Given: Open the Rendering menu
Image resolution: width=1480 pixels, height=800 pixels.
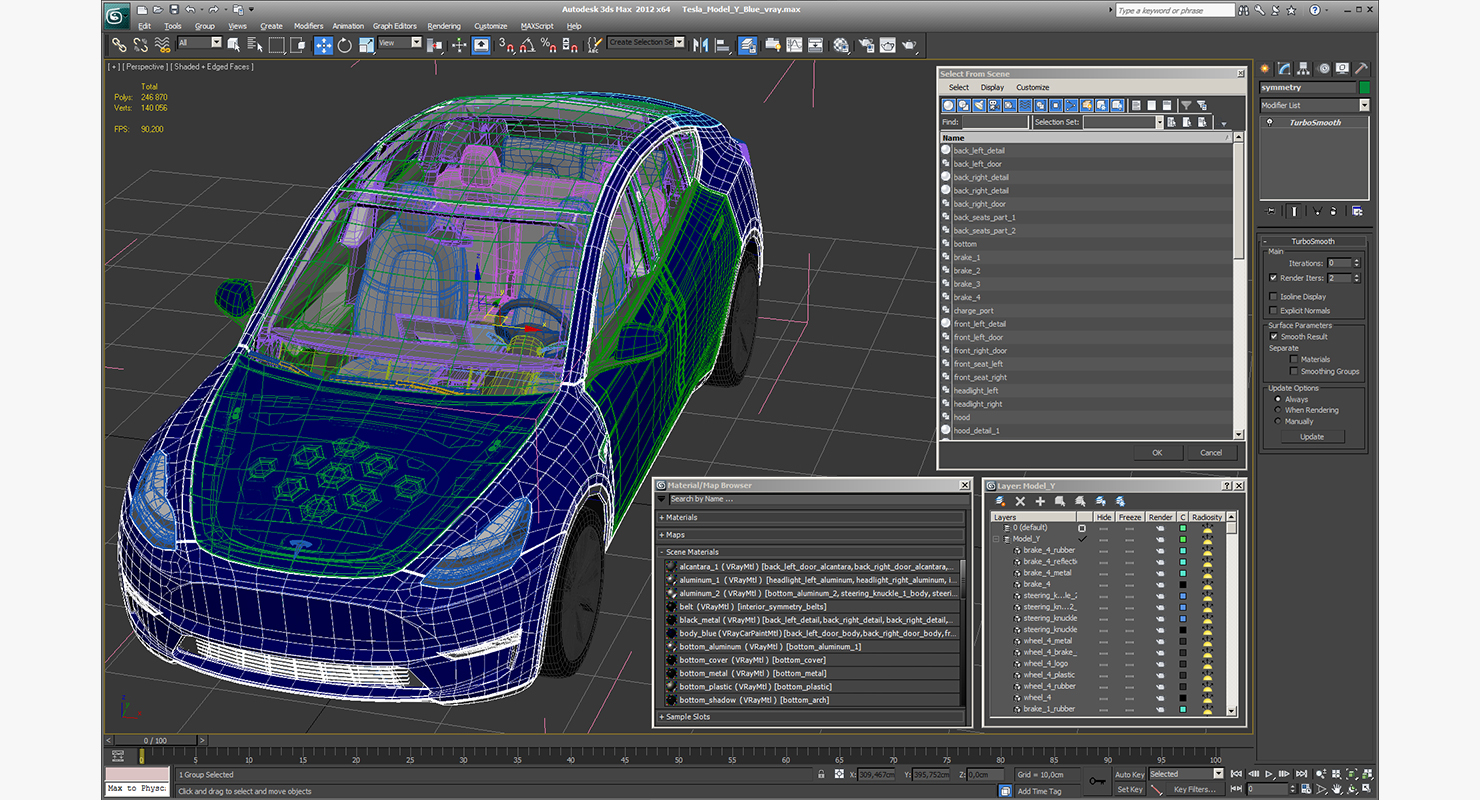Looking at the screenshot, I should (x=444, y=26).
